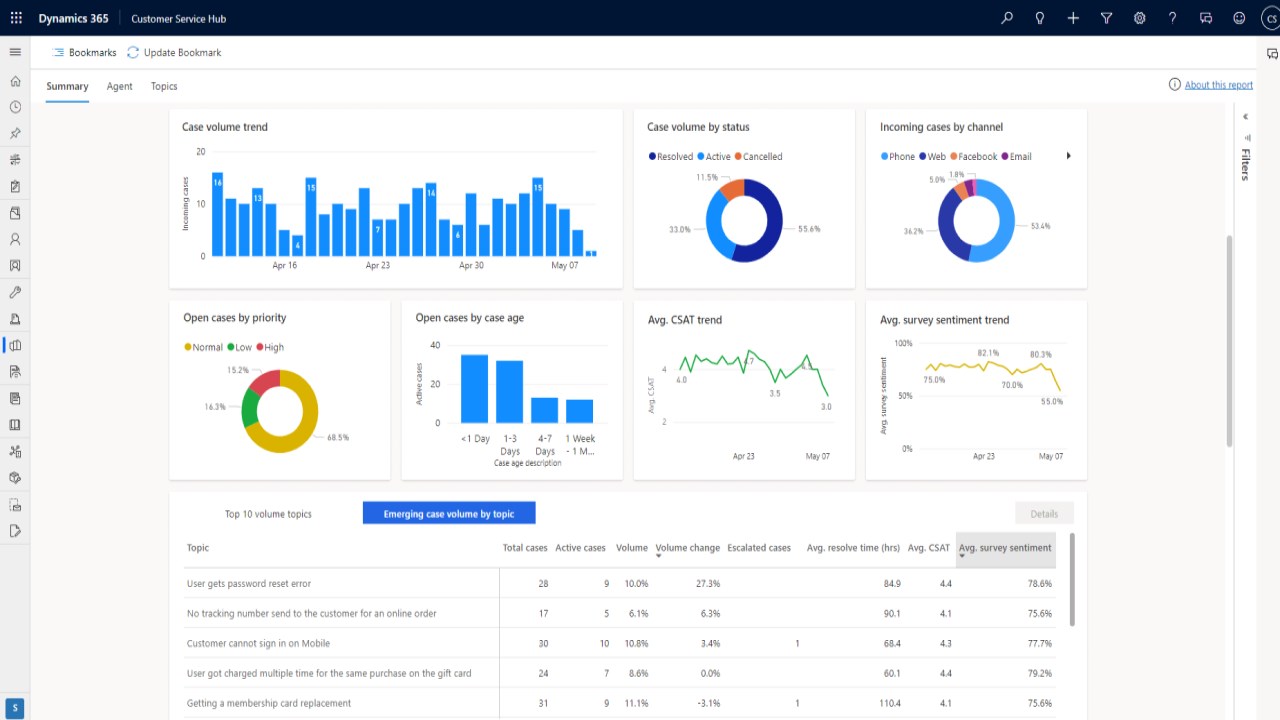
Task: Sort by Avg. survey sentiment column
Action: tap(1005, 548)
